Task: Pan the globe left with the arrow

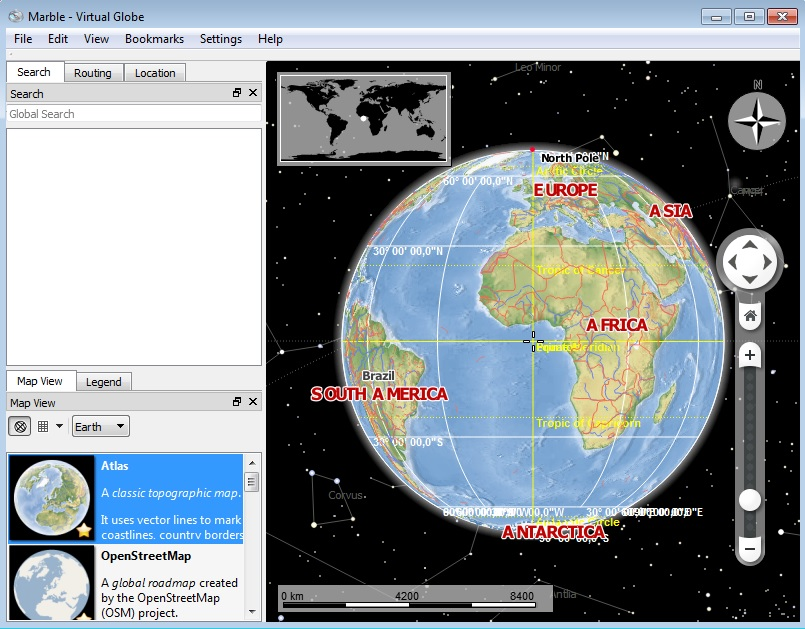Action: pyautogui.click(x=732, y=262)
